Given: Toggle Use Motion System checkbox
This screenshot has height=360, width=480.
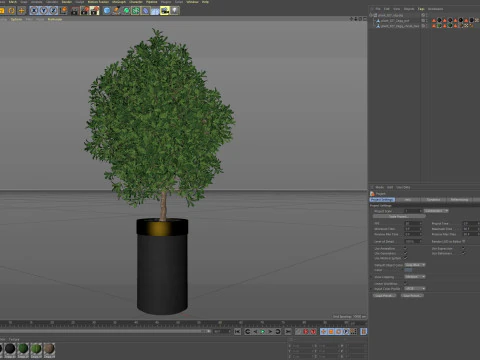Looking at the screenshot, I should (405, 258).
